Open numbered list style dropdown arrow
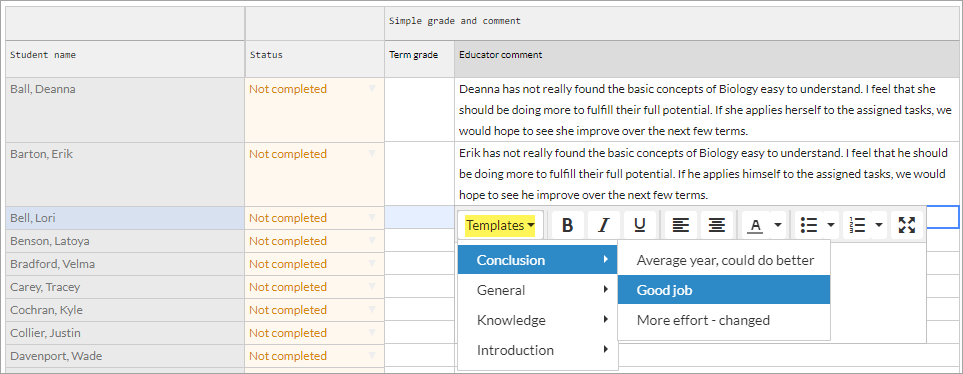 (879, 225)
